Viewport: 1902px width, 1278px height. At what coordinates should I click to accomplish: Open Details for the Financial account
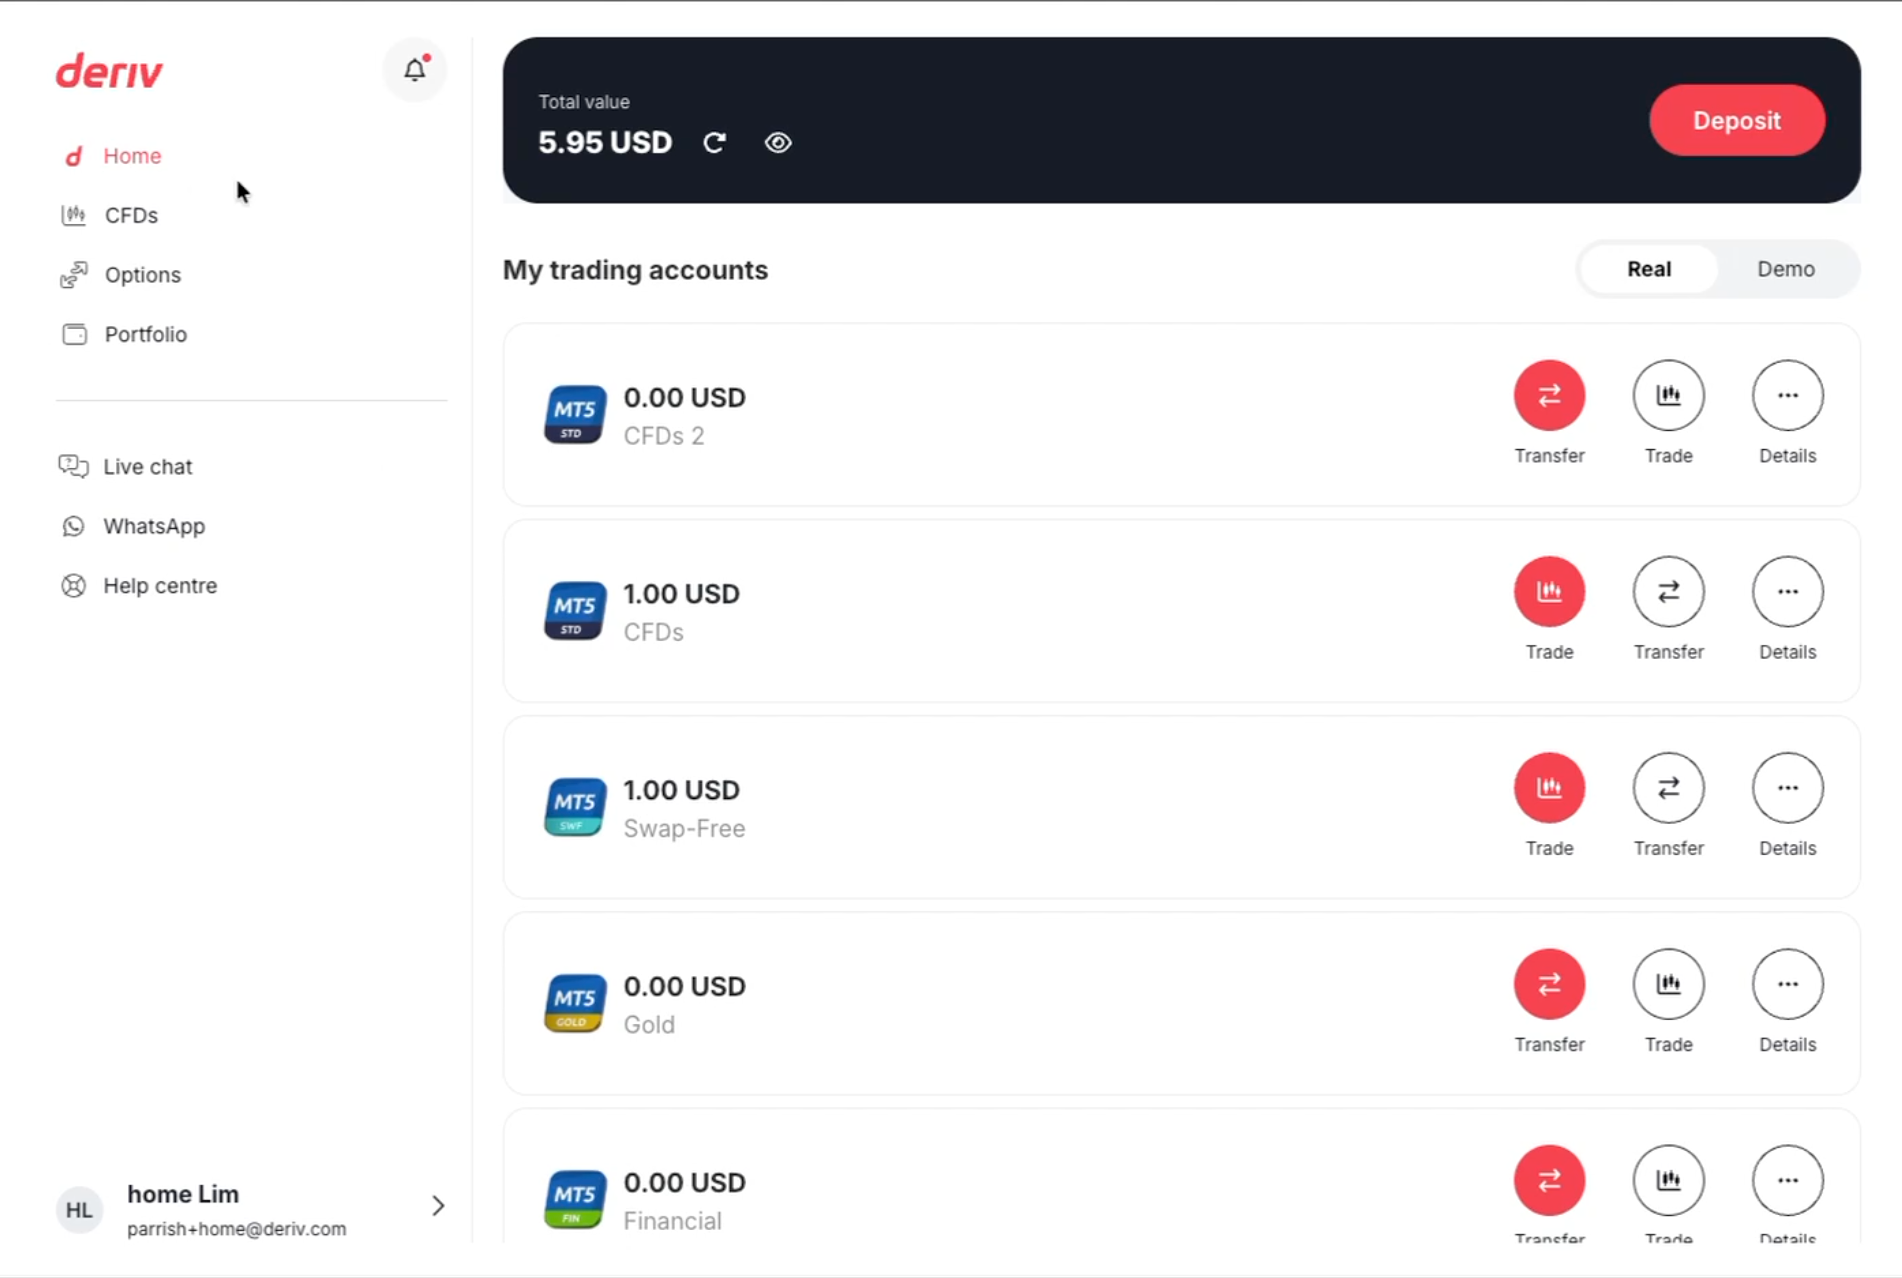coord(1787,1180)
